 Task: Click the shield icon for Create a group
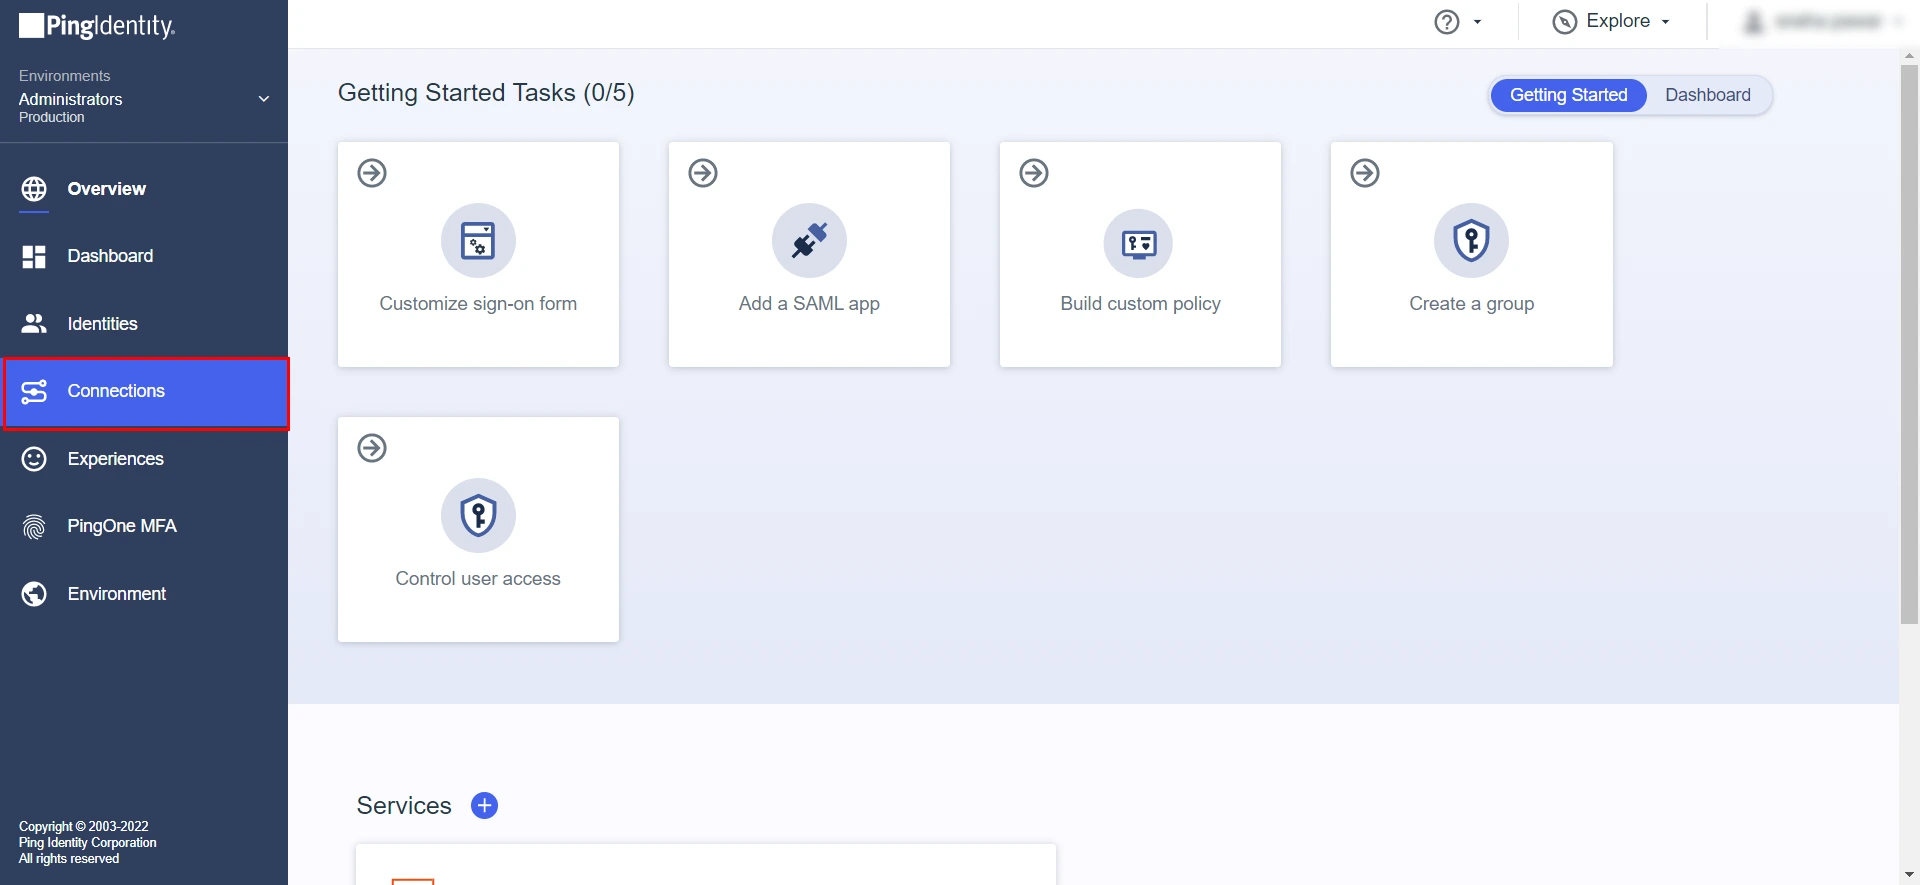(1471, 241)
